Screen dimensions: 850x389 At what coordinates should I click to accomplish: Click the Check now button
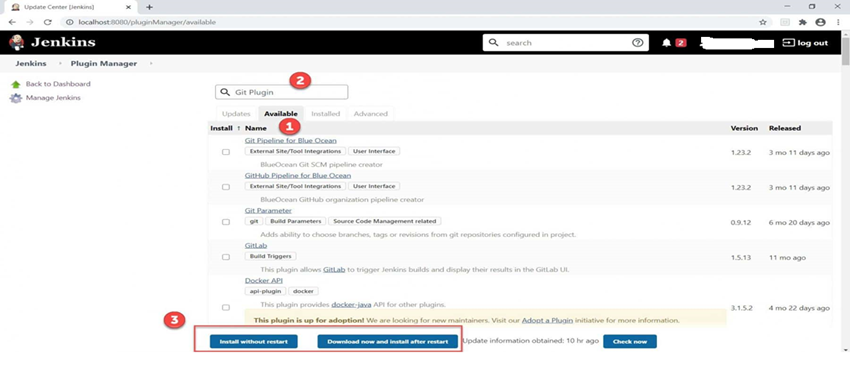coord(629,342)
